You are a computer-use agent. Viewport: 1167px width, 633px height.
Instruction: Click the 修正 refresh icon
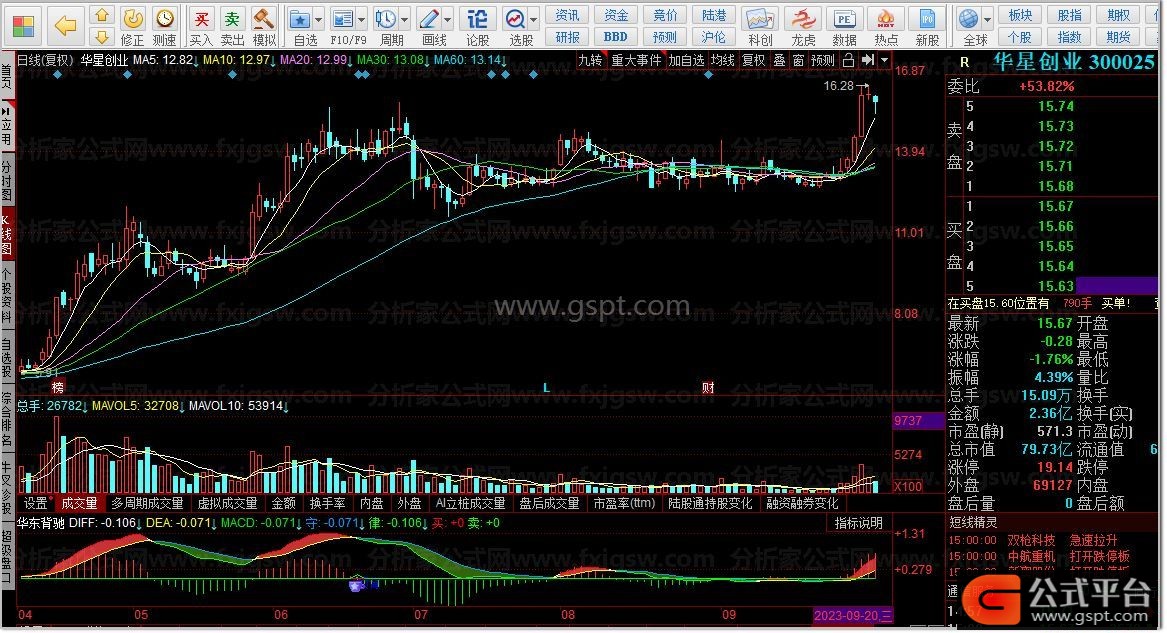coord(132,27)
